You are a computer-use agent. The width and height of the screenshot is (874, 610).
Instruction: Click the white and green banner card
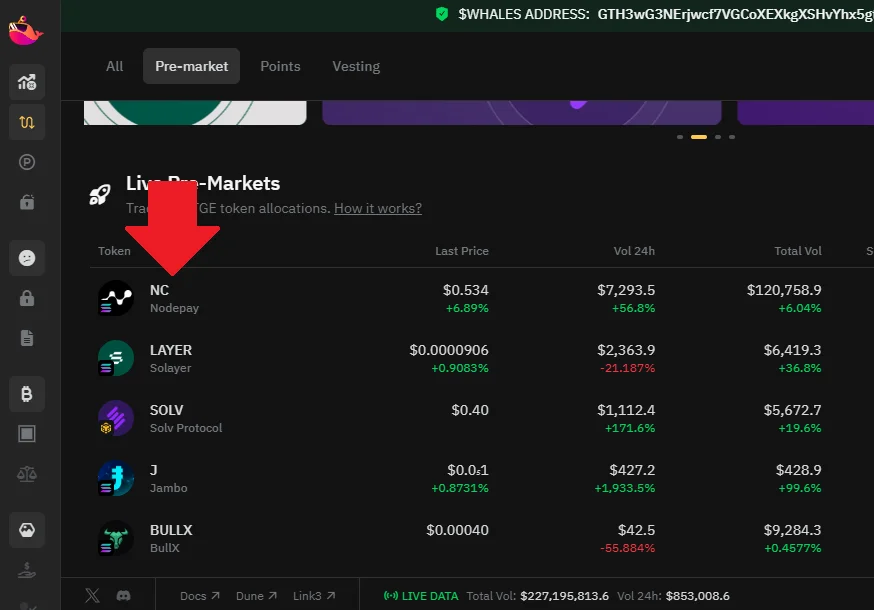tap(195, 113)
